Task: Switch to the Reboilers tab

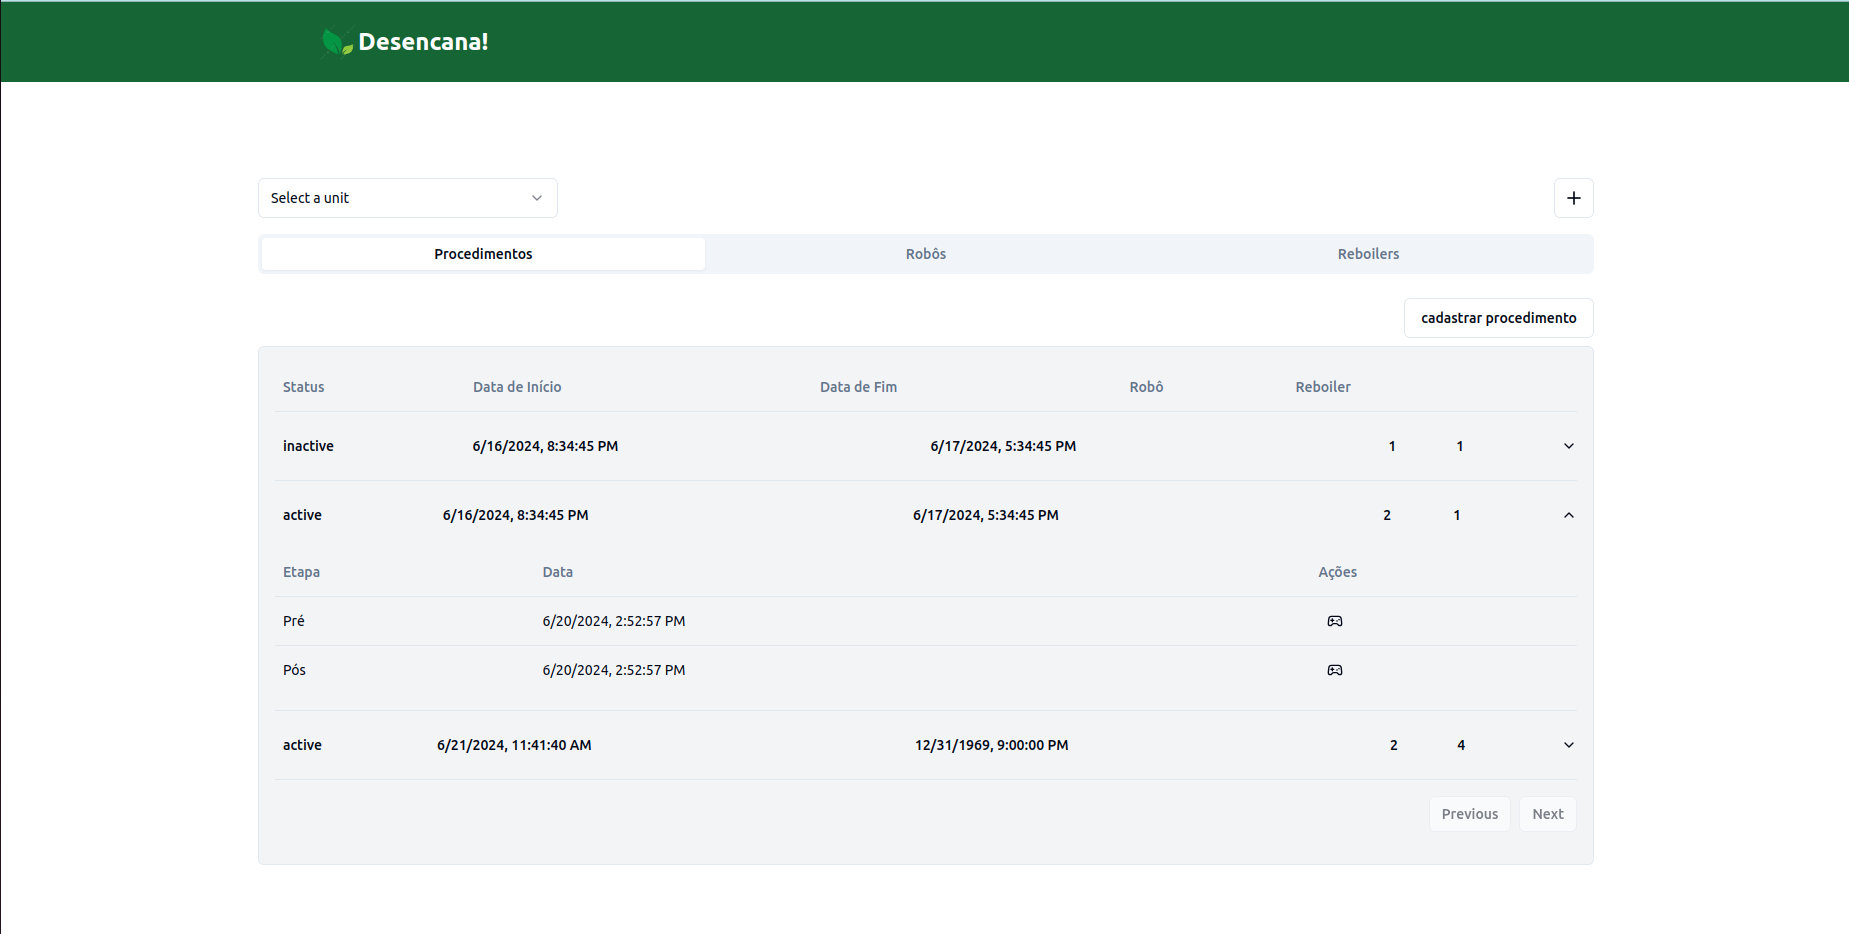Action: [x=1368, y=254]
